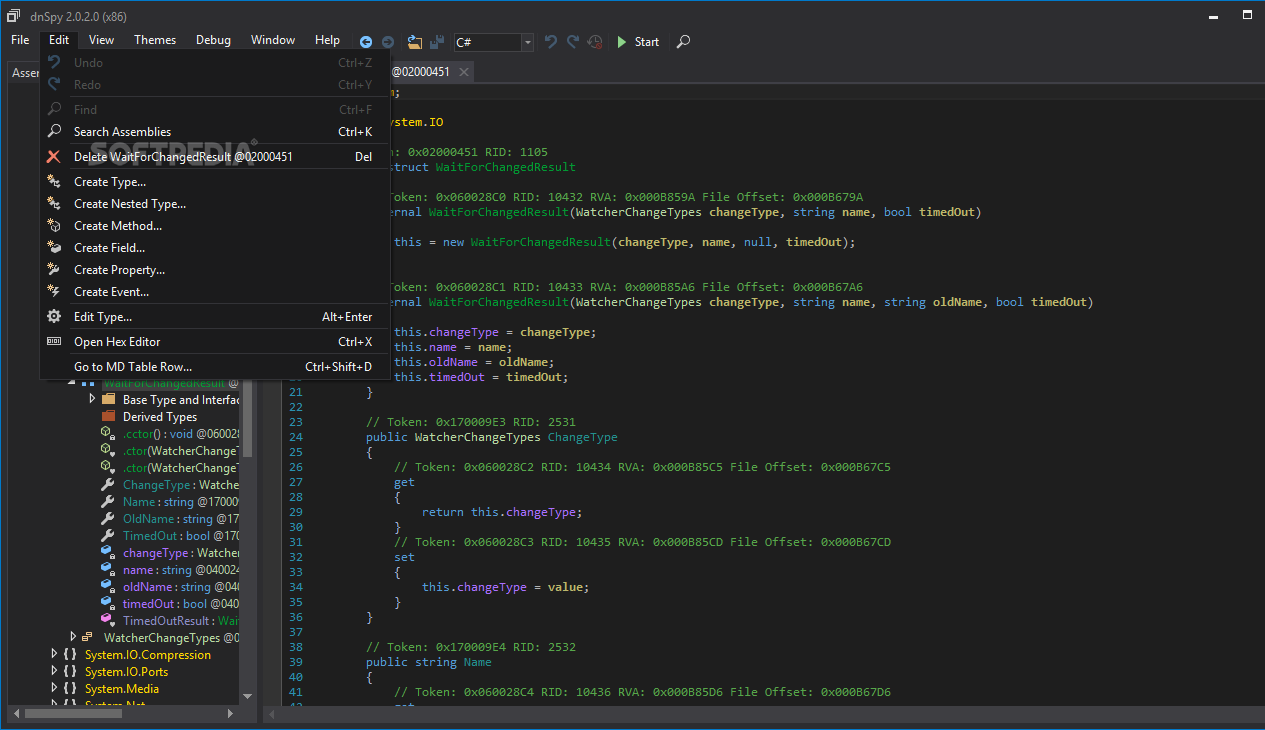
Task: Choose Delete WaitForChangedResult @02000451
Action: click(214, 157)
